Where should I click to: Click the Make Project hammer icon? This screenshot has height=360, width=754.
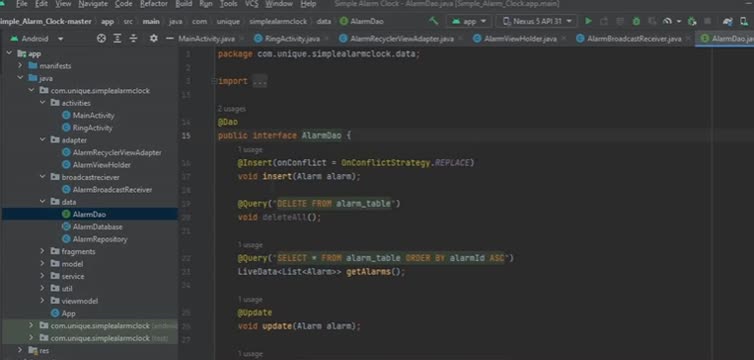[433, 21]
